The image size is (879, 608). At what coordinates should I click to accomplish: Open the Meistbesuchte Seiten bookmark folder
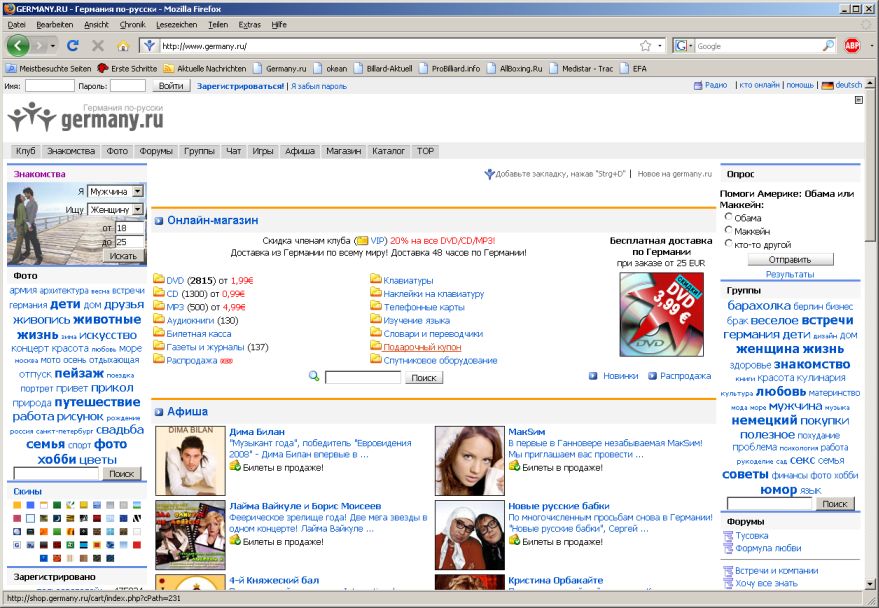(x=48, y=68)
